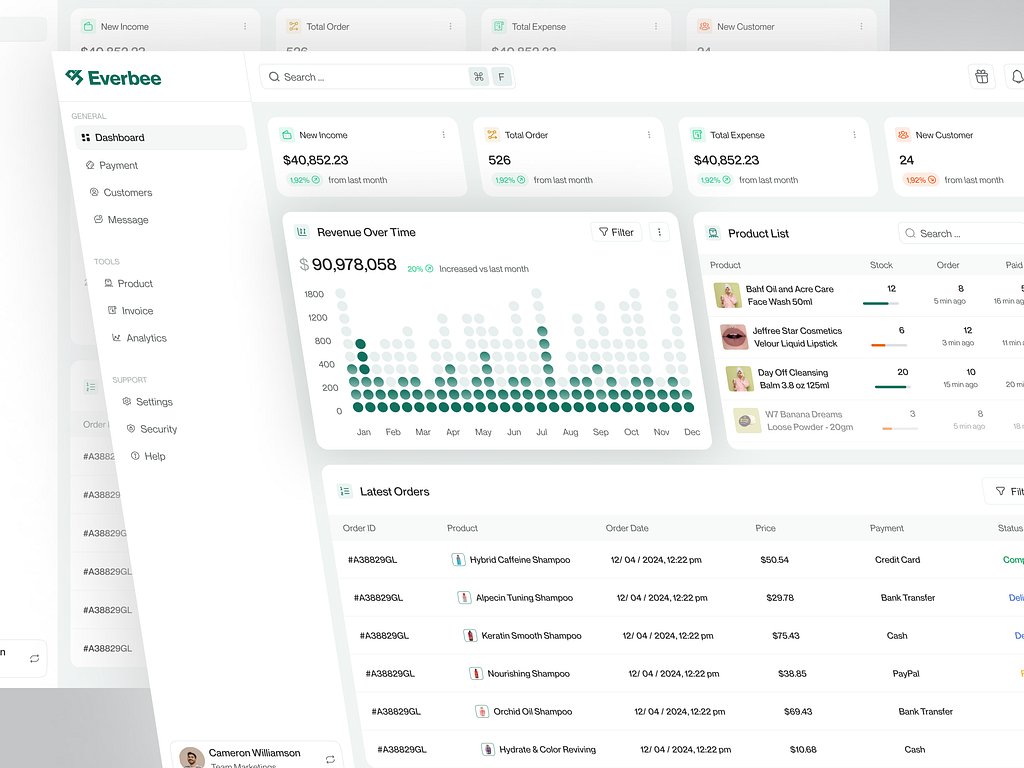Click the $90,978,058 revenue total
Screen dimensions: 1024x768
click(x=348, y=264)
